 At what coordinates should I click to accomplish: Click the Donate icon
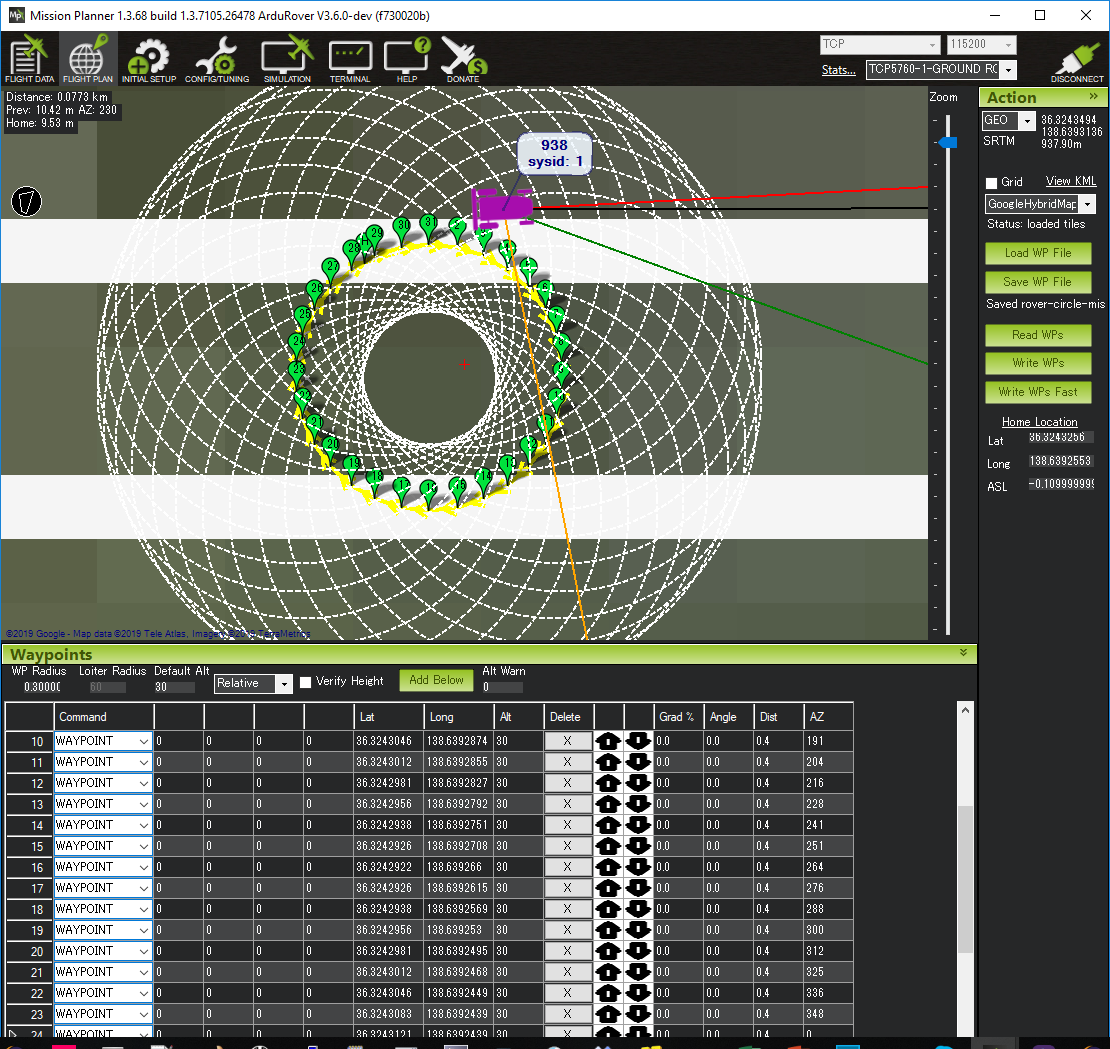(463, 59)
